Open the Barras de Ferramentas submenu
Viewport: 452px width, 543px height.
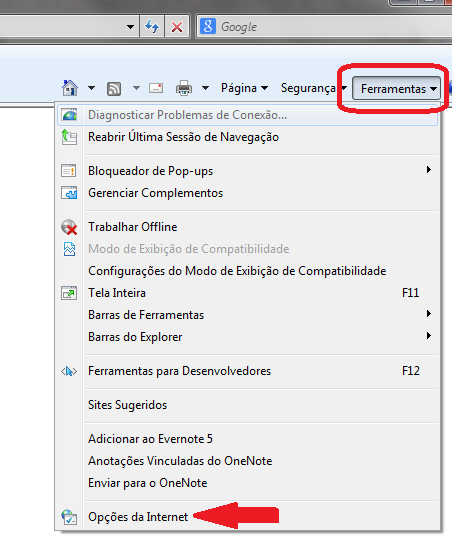coord(248,315)
